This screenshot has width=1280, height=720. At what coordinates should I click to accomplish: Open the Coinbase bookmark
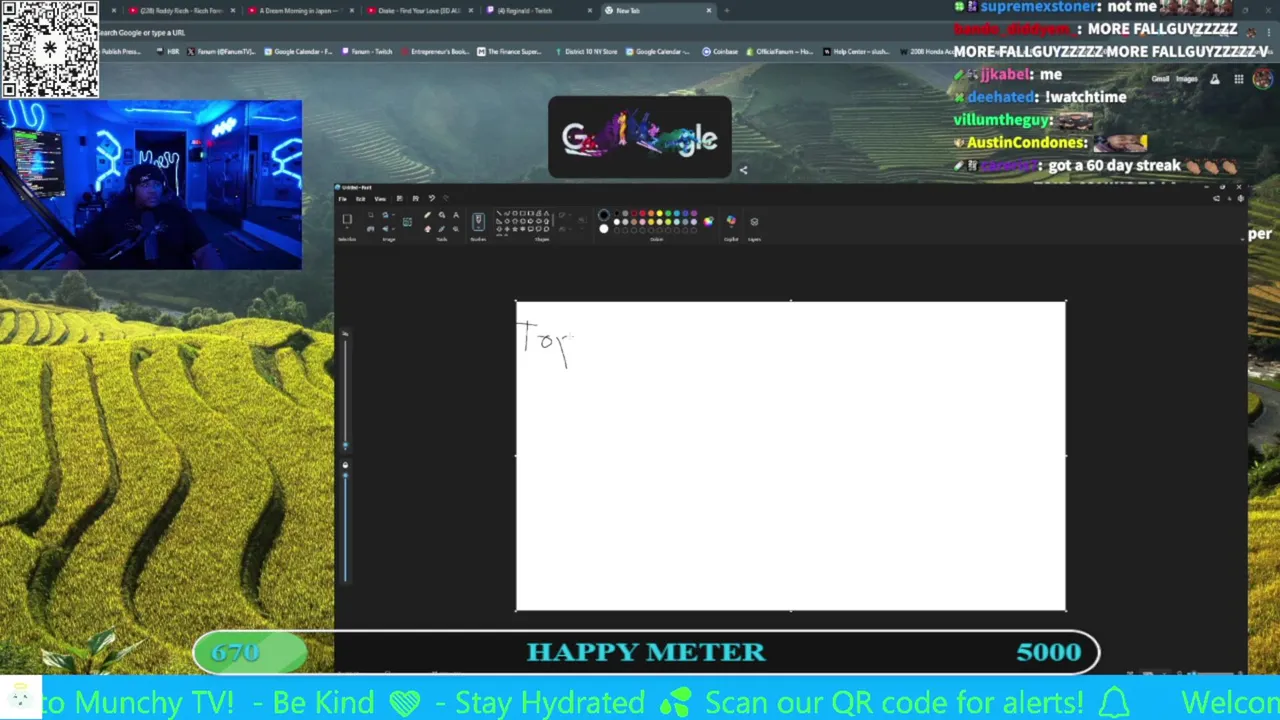pos(720,51)
